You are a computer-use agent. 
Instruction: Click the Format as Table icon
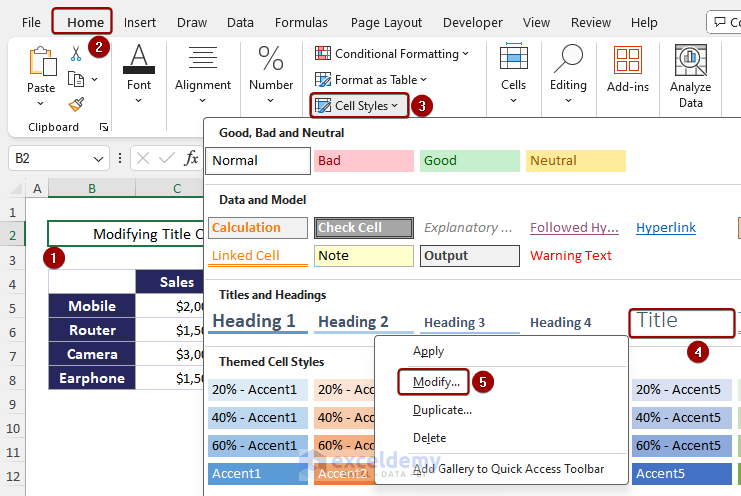(323, 79)
